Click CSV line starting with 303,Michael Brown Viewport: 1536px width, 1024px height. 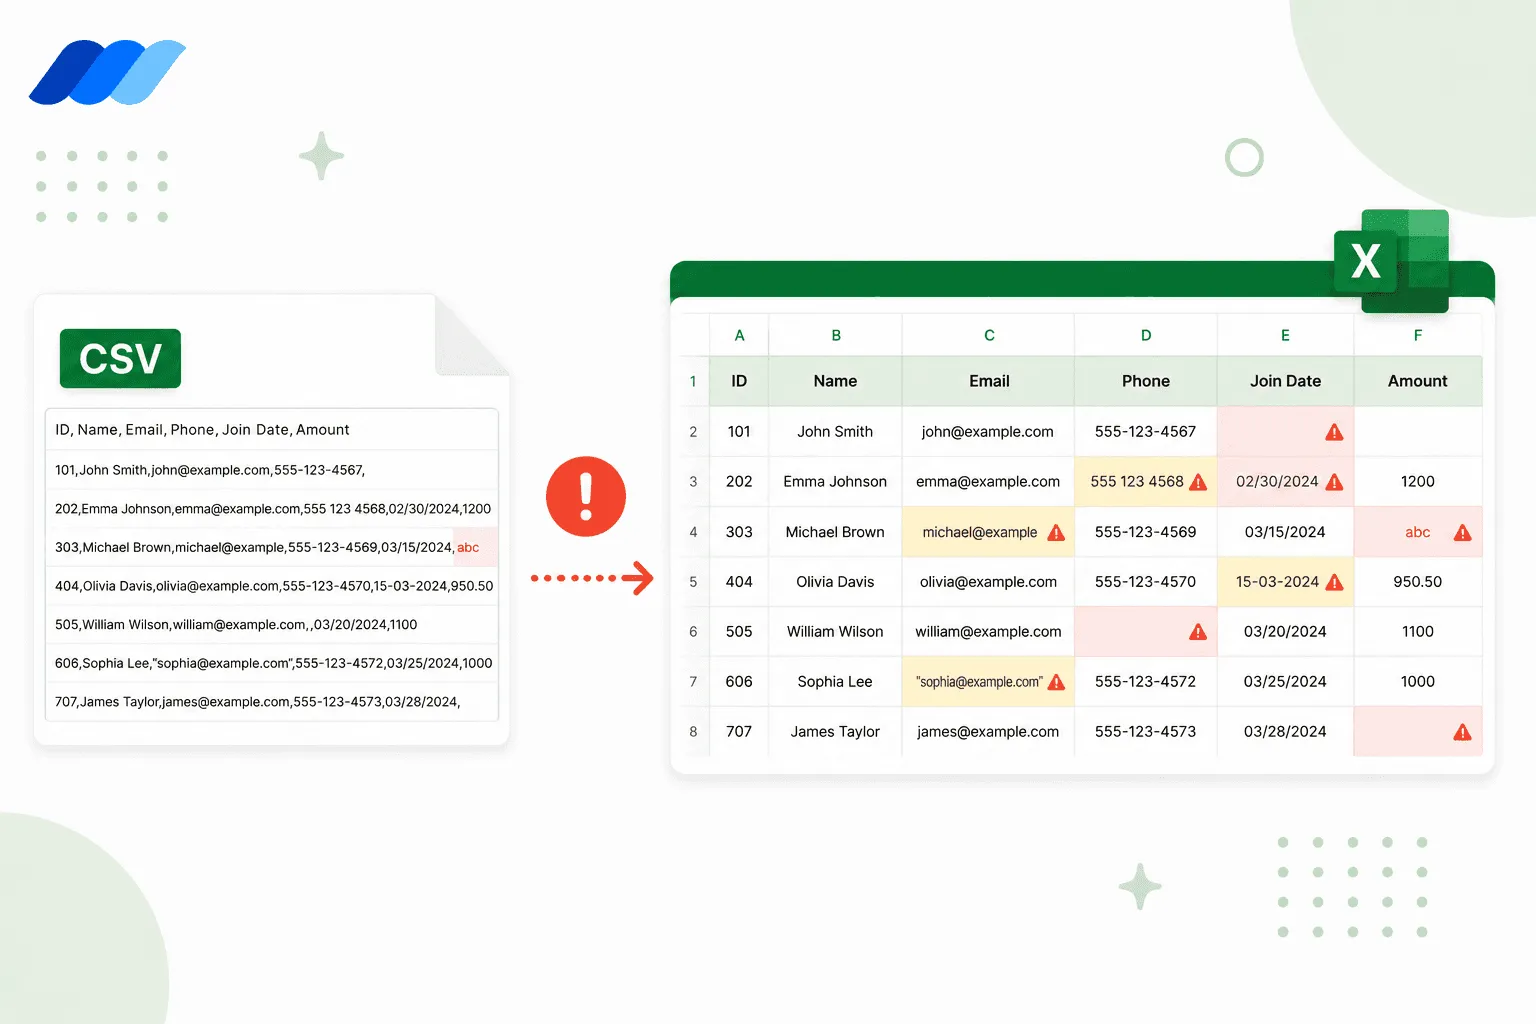click(x=267, y=548)
